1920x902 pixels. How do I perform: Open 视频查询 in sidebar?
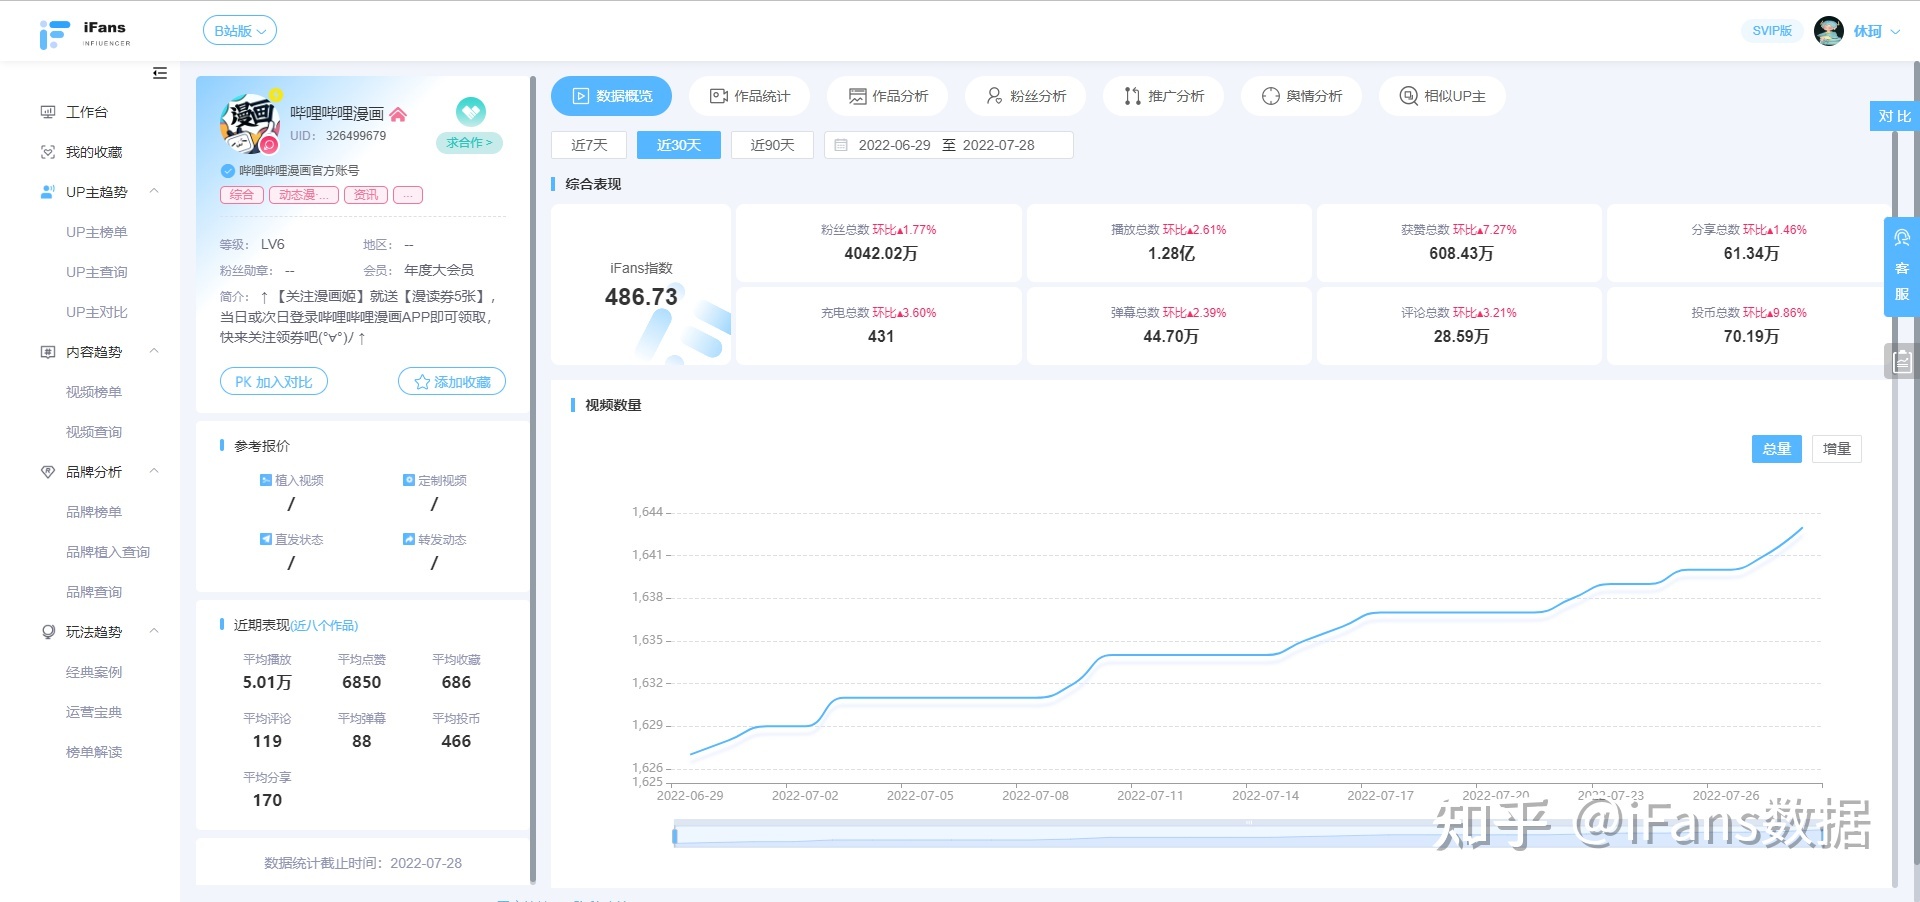point(94,432)
